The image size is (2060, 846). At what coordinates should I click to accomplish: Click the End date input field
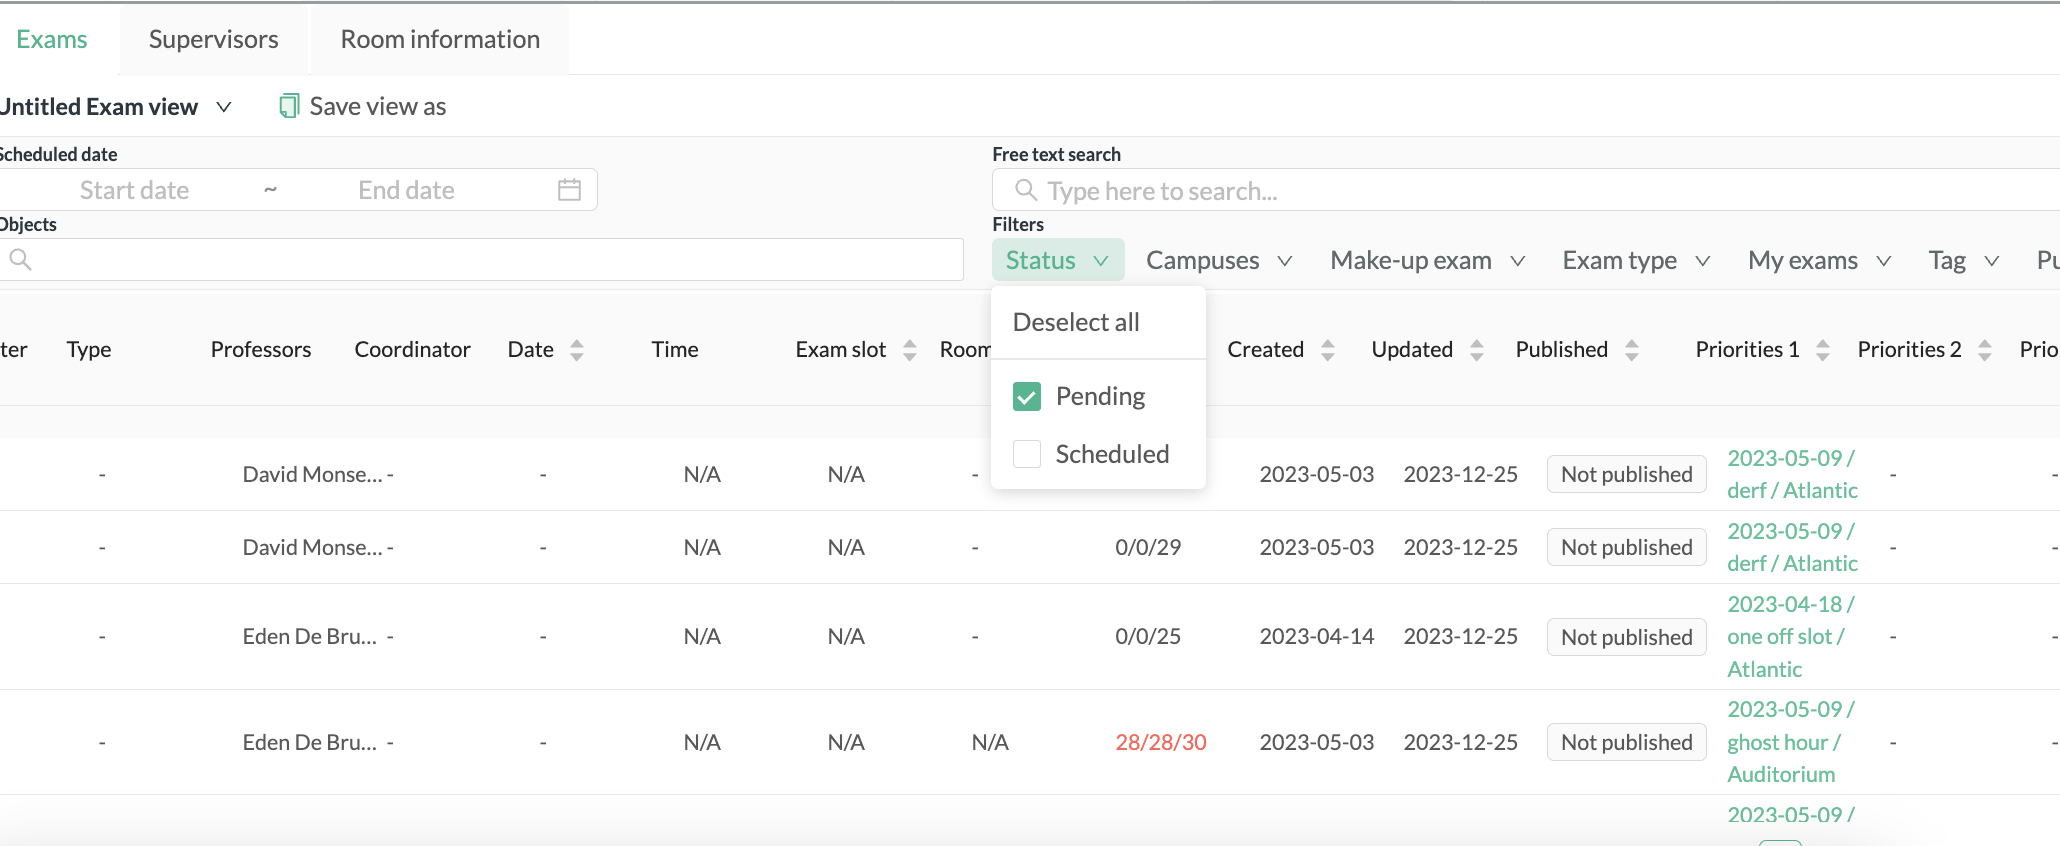point(407,190)
